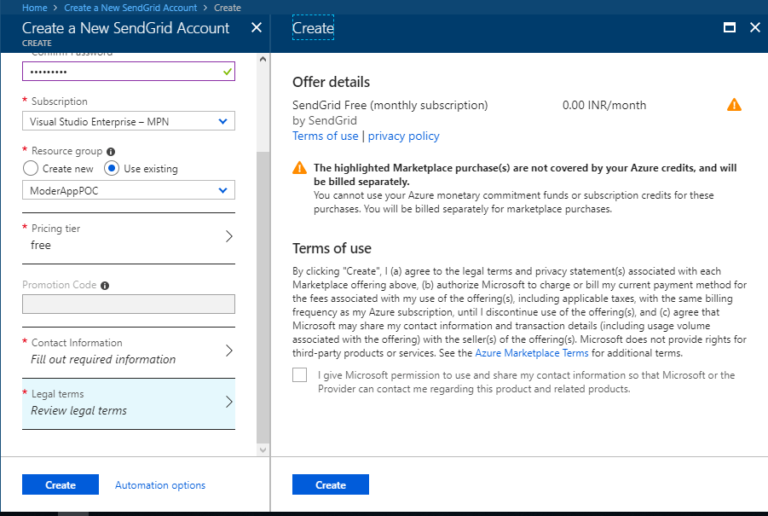Open the Azure Marketplace Terms link
The height and width of the screenshot is (516, 768).
click(x=531, y=353)
